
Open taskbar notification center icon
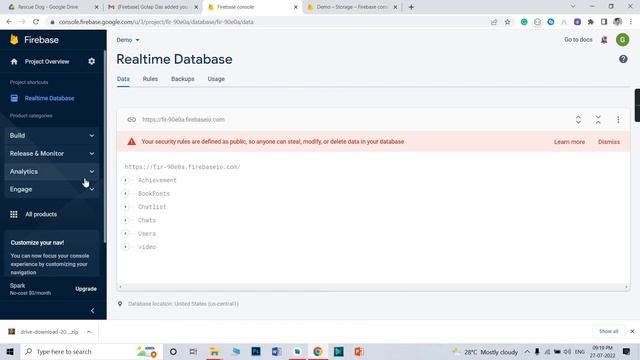coord(627,351)
